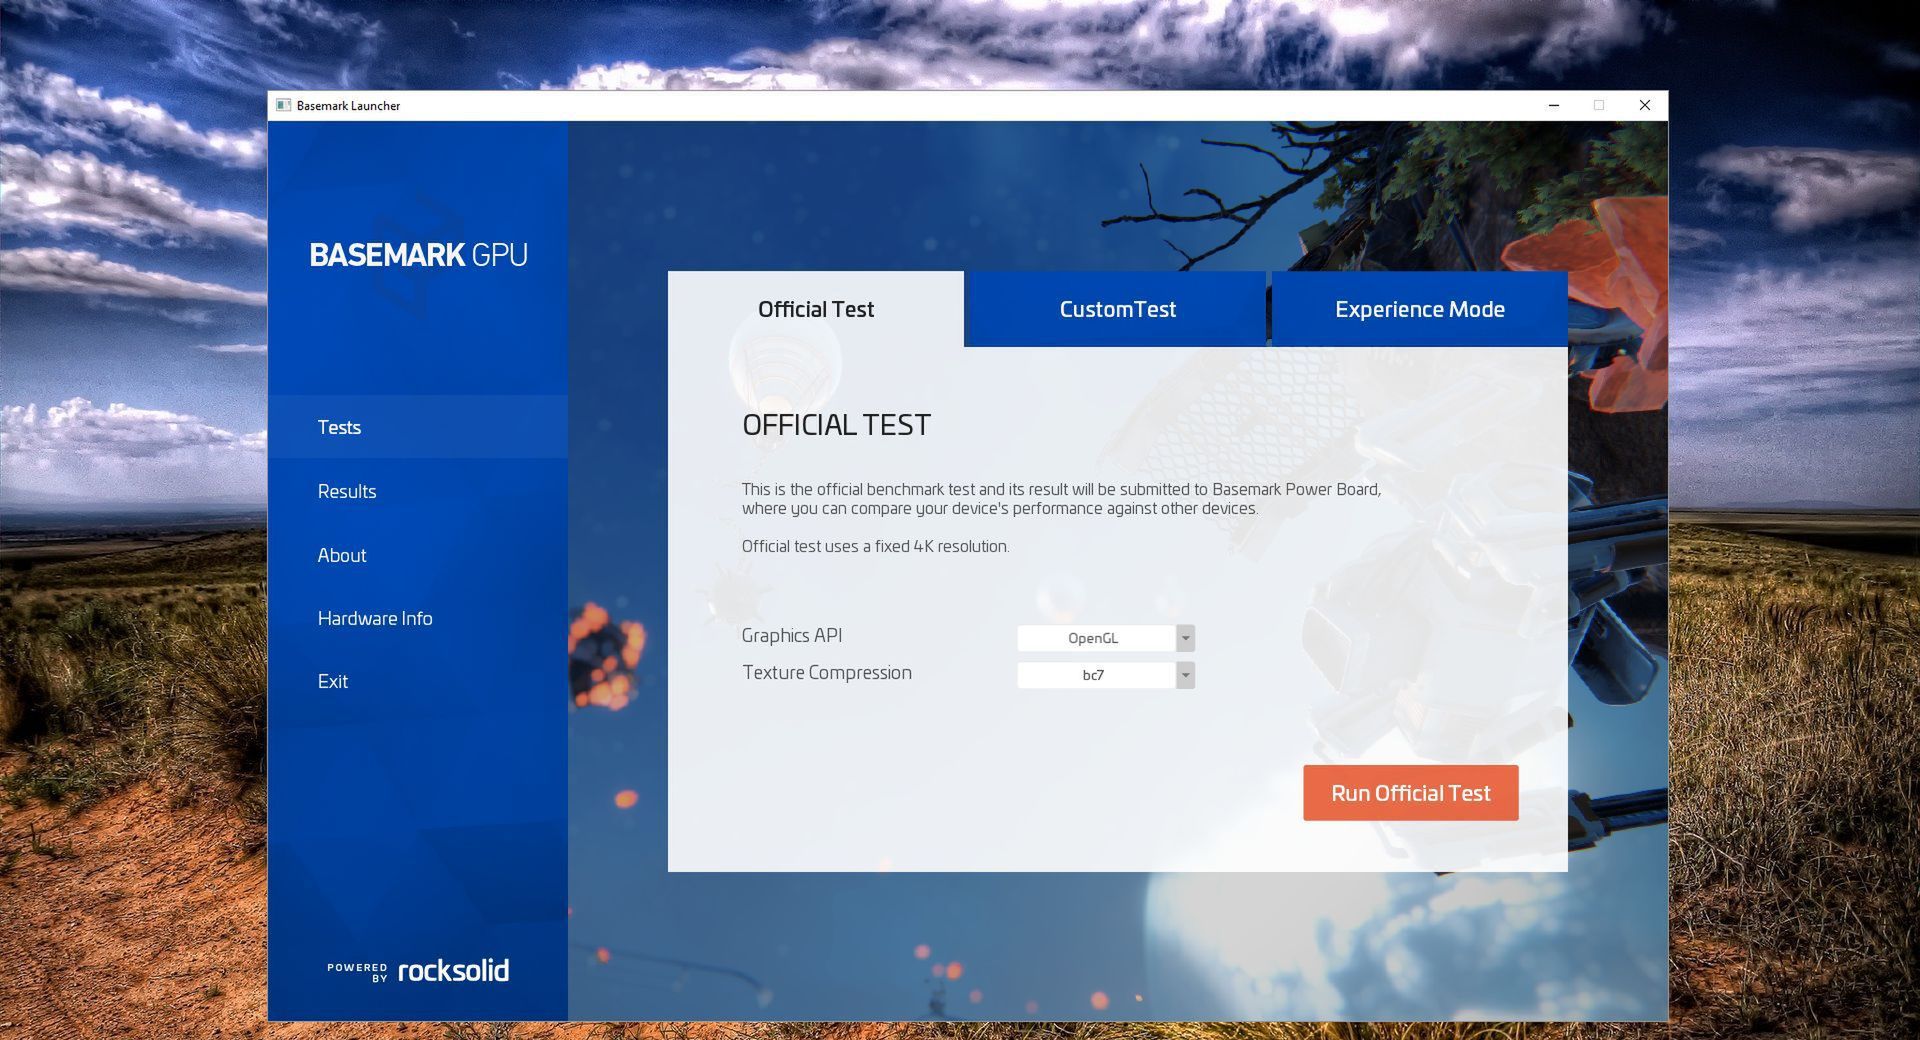Open Experience Mode tab
The height and width of the screenshot is (1040, 1920).
coord(1419,309)
